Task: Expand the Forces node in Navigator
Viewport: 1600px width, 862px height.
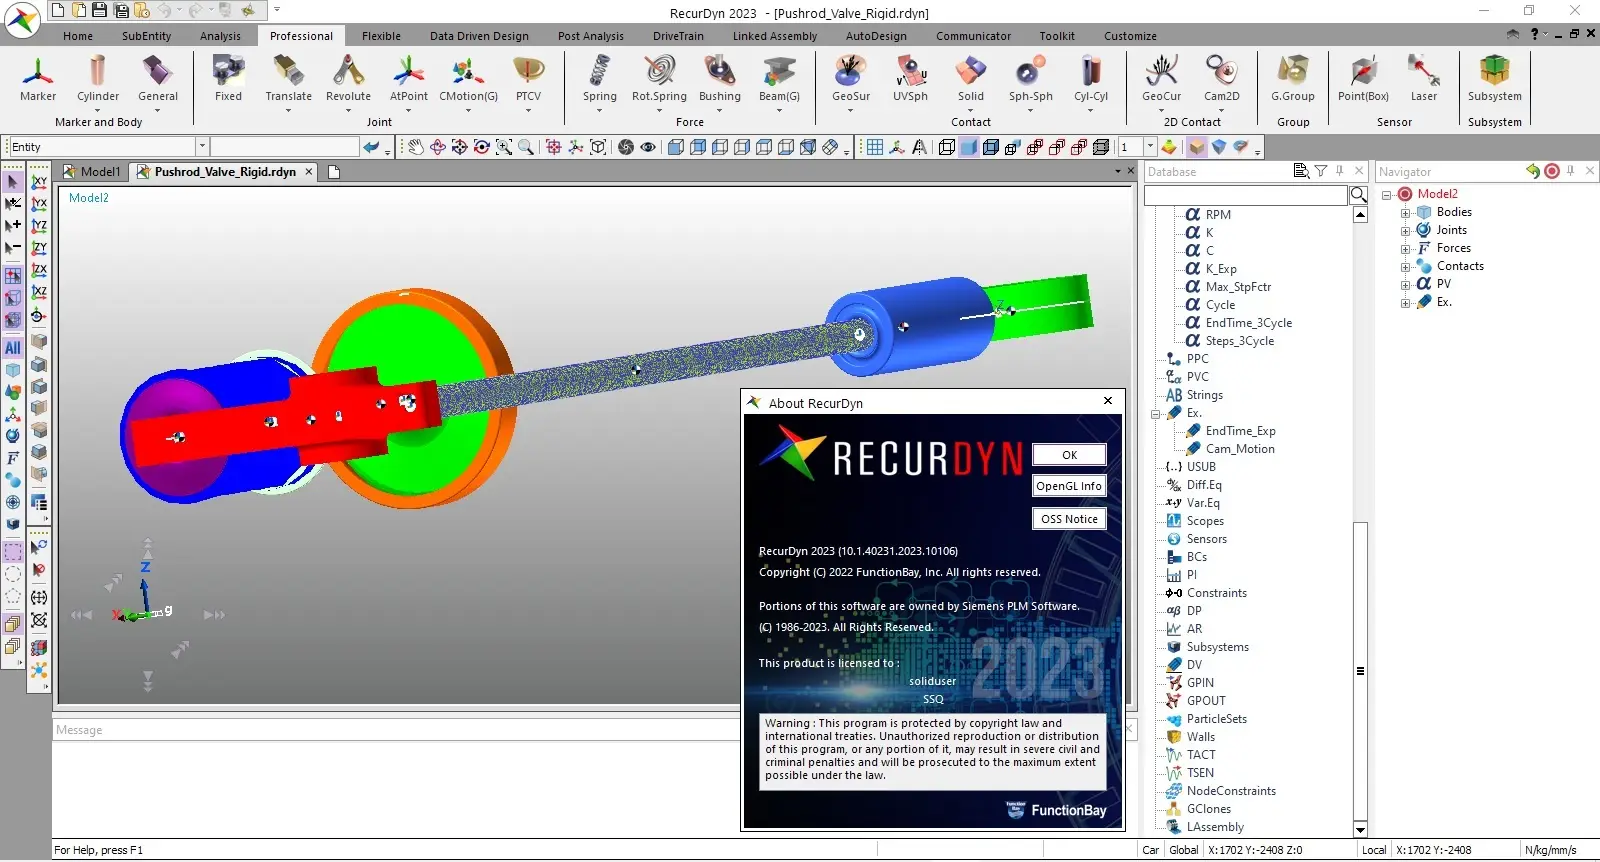Action: tap(1405, 249)
